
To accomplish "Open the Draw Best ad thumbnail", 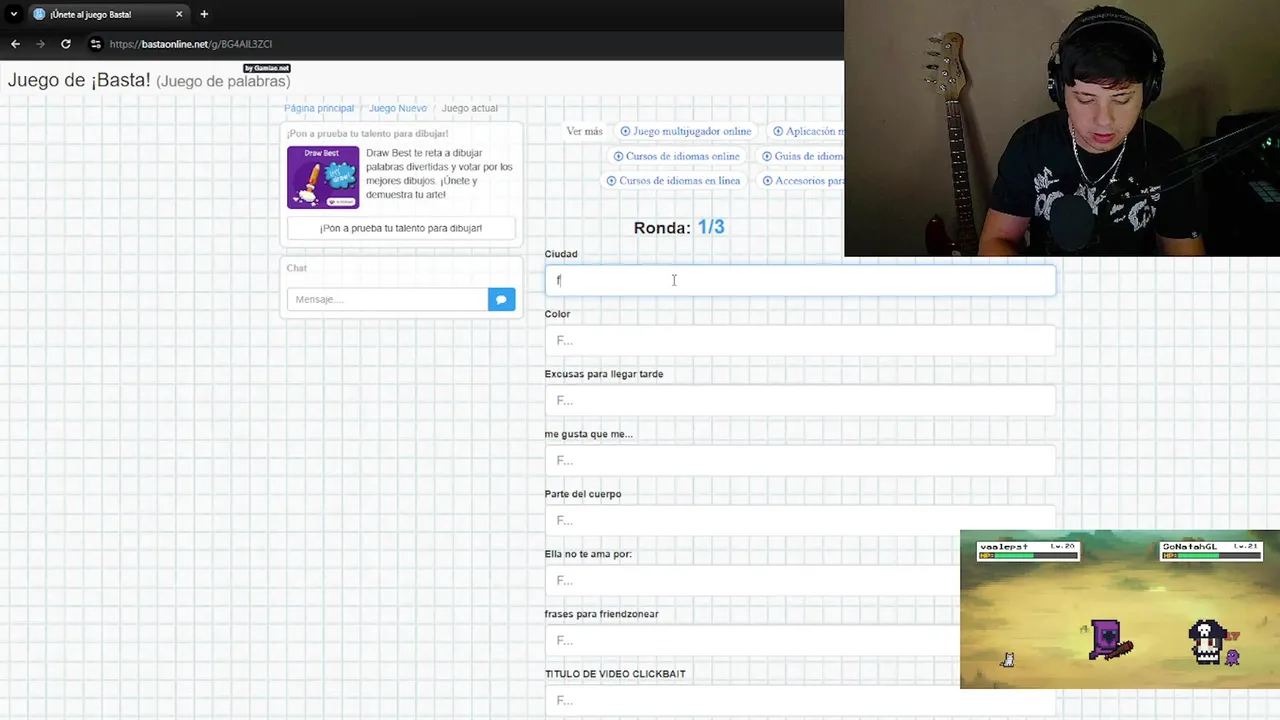I will click(323, 177).
